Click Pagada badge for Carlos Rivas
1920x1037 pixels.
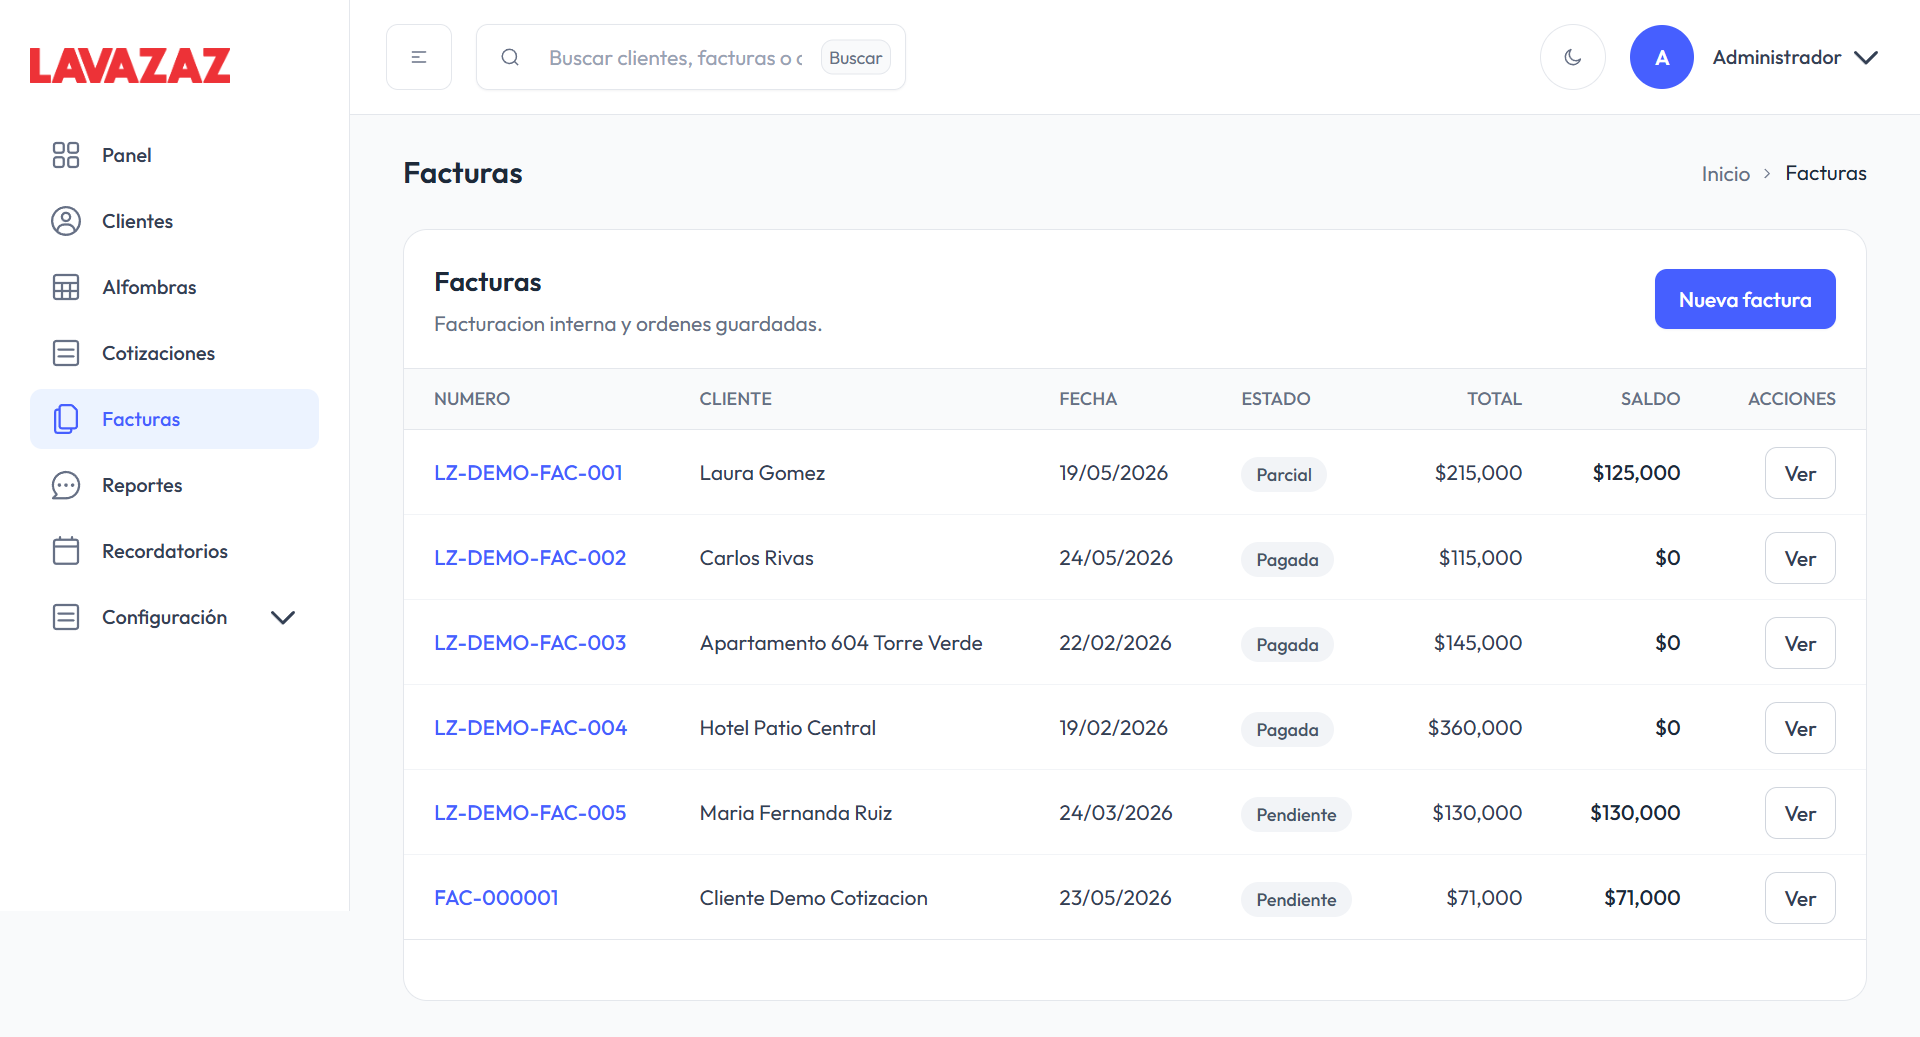(x=1287, y=560)
